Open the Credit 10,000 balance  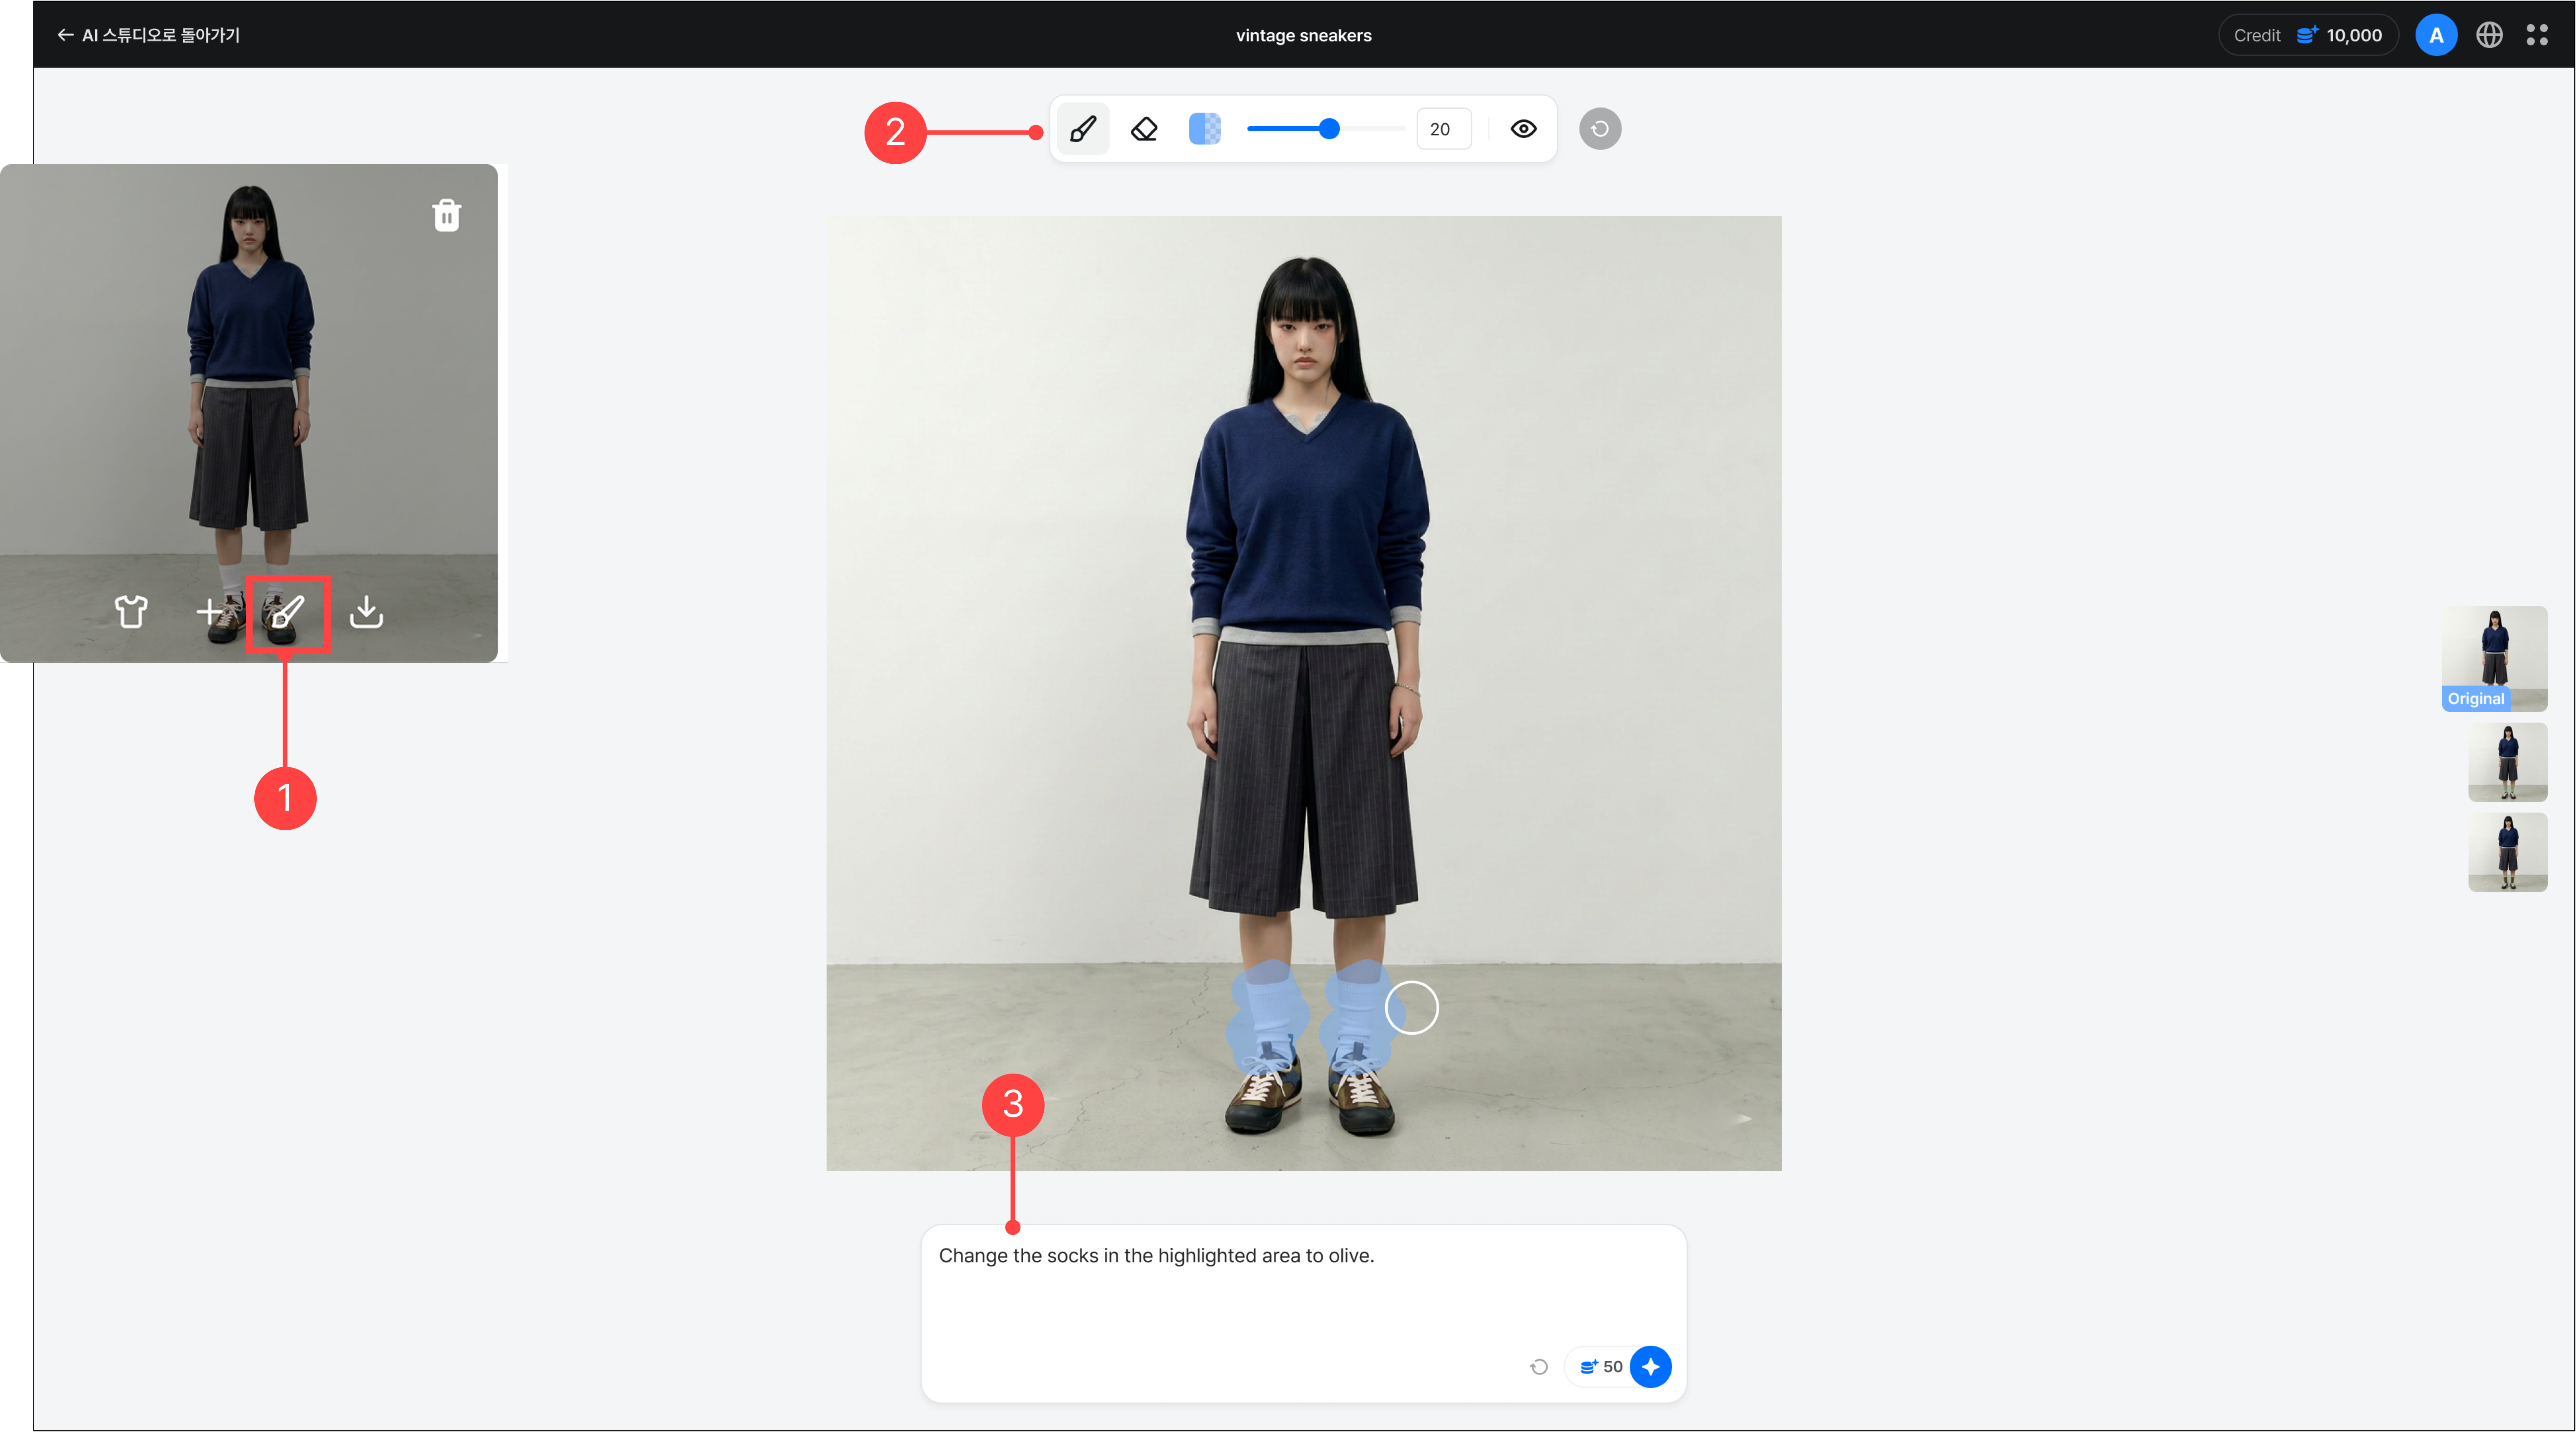2308,35
